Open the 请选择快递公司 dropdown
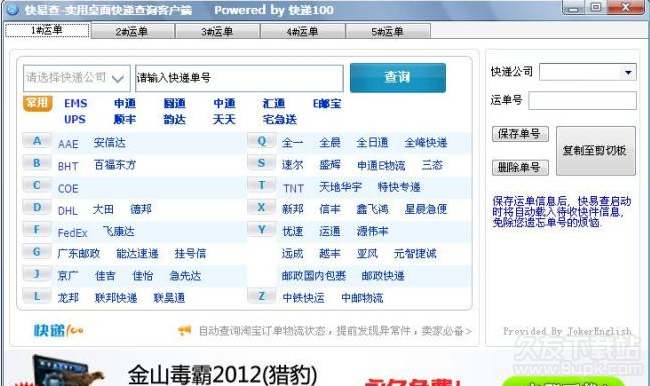Screen dimensions: 650x386 [x=77, y=78]
